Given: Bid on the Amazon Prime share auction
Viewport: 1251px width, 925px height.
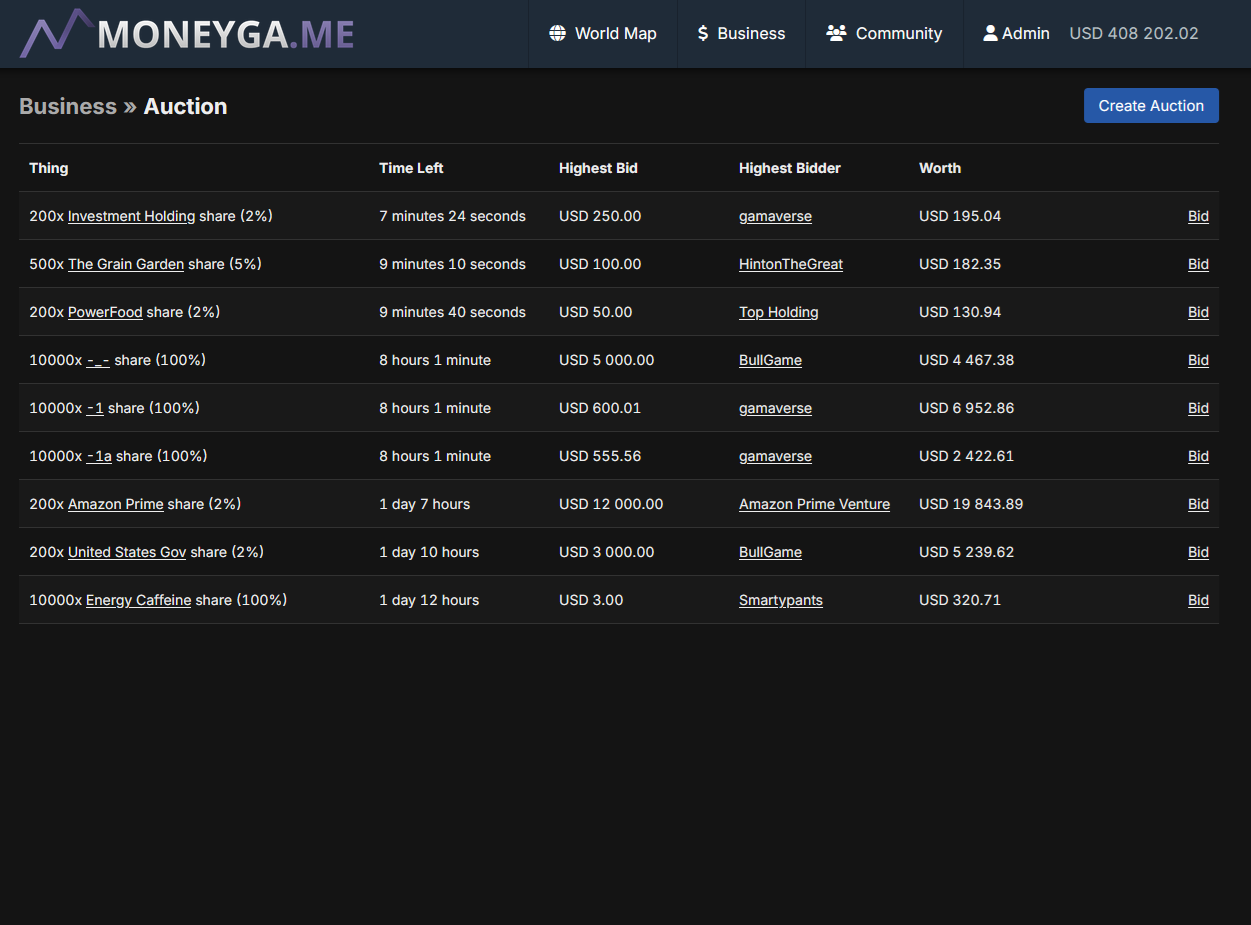Looking at the screenshot, I should tap(1198, 504).
